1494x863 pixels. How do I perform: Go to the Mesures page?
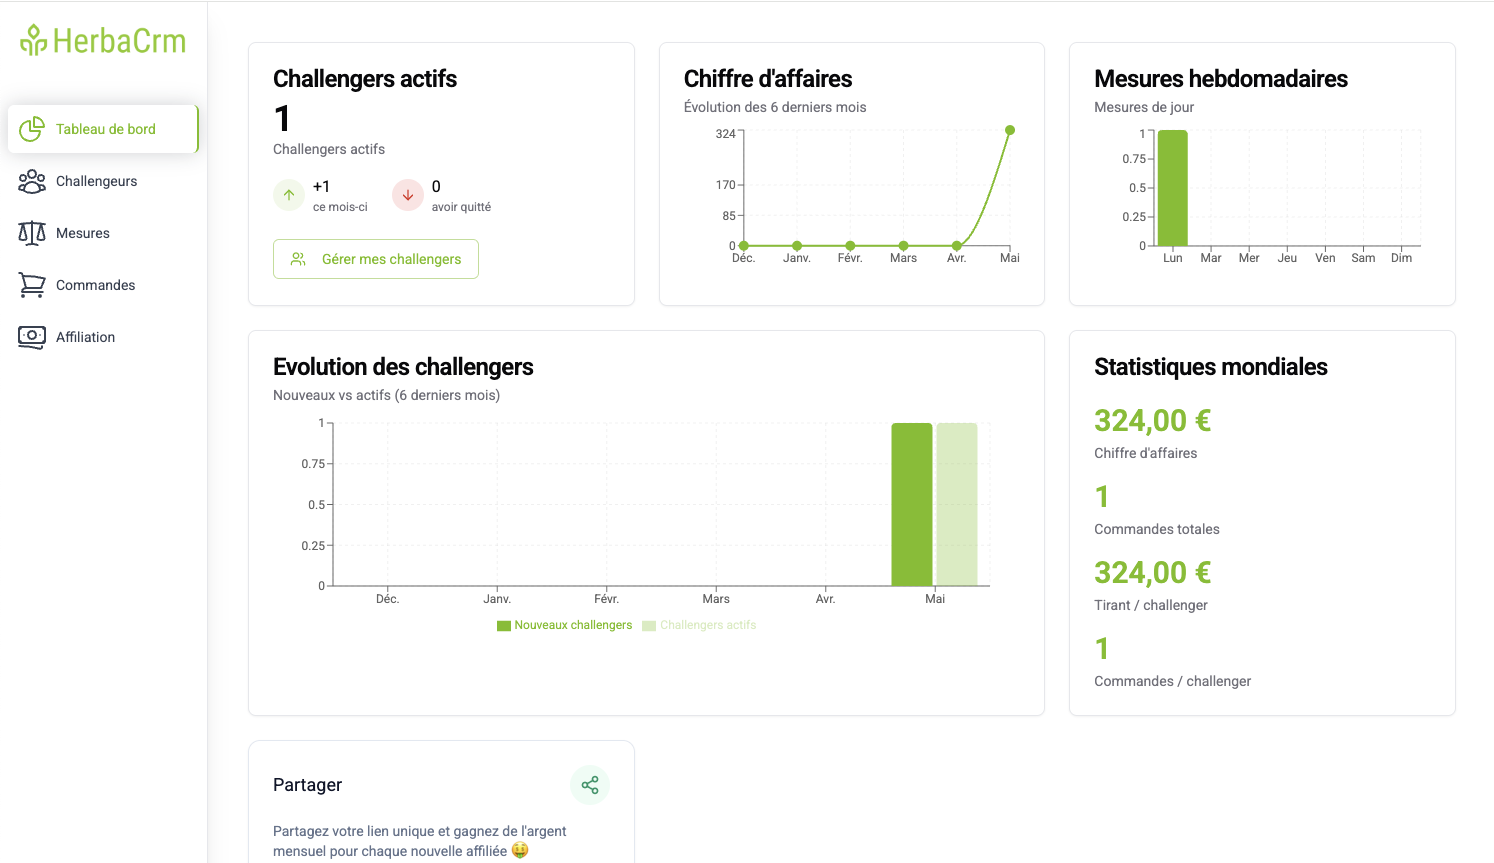tap(83, 233)
